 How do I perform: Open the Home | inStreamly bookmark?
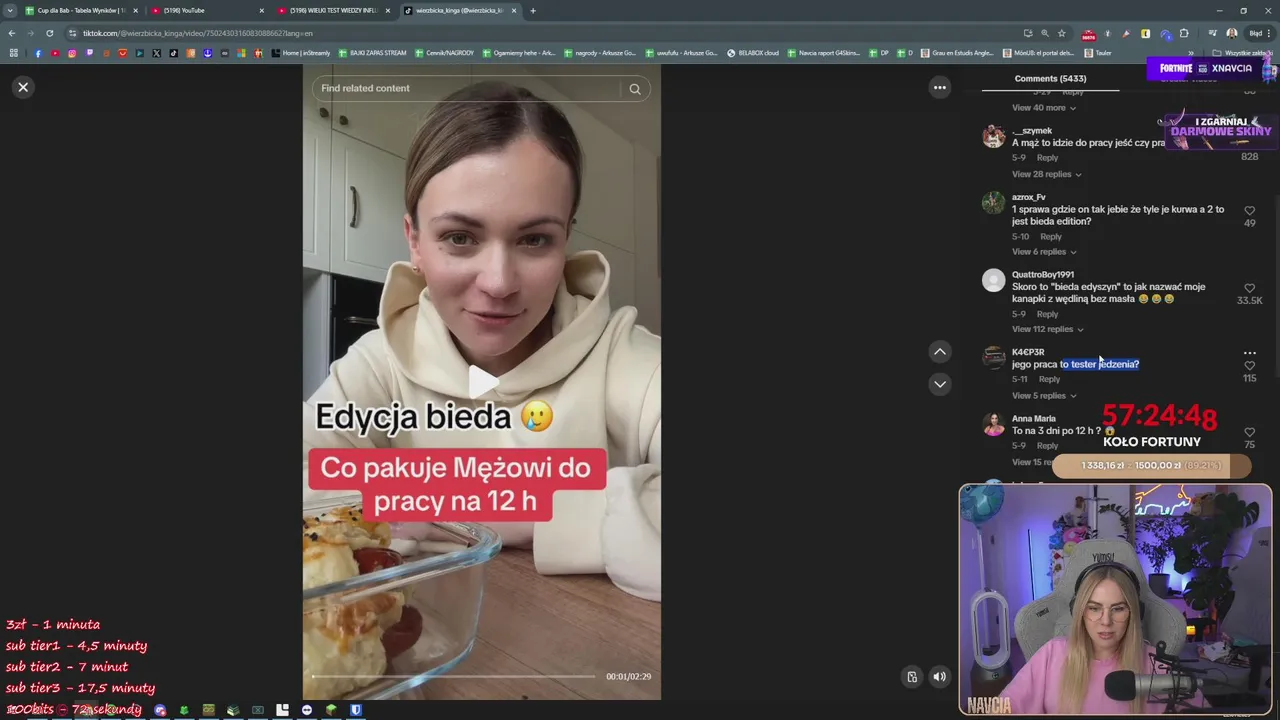[x=302, y=53]
